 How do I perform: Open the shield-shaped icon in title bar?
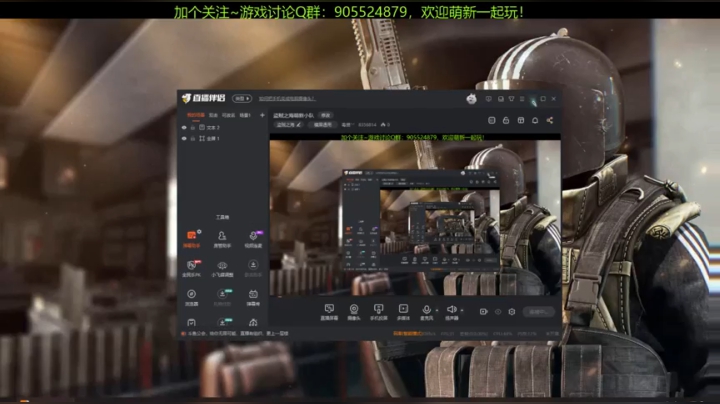pyautogui.click(x=512, y=99)
